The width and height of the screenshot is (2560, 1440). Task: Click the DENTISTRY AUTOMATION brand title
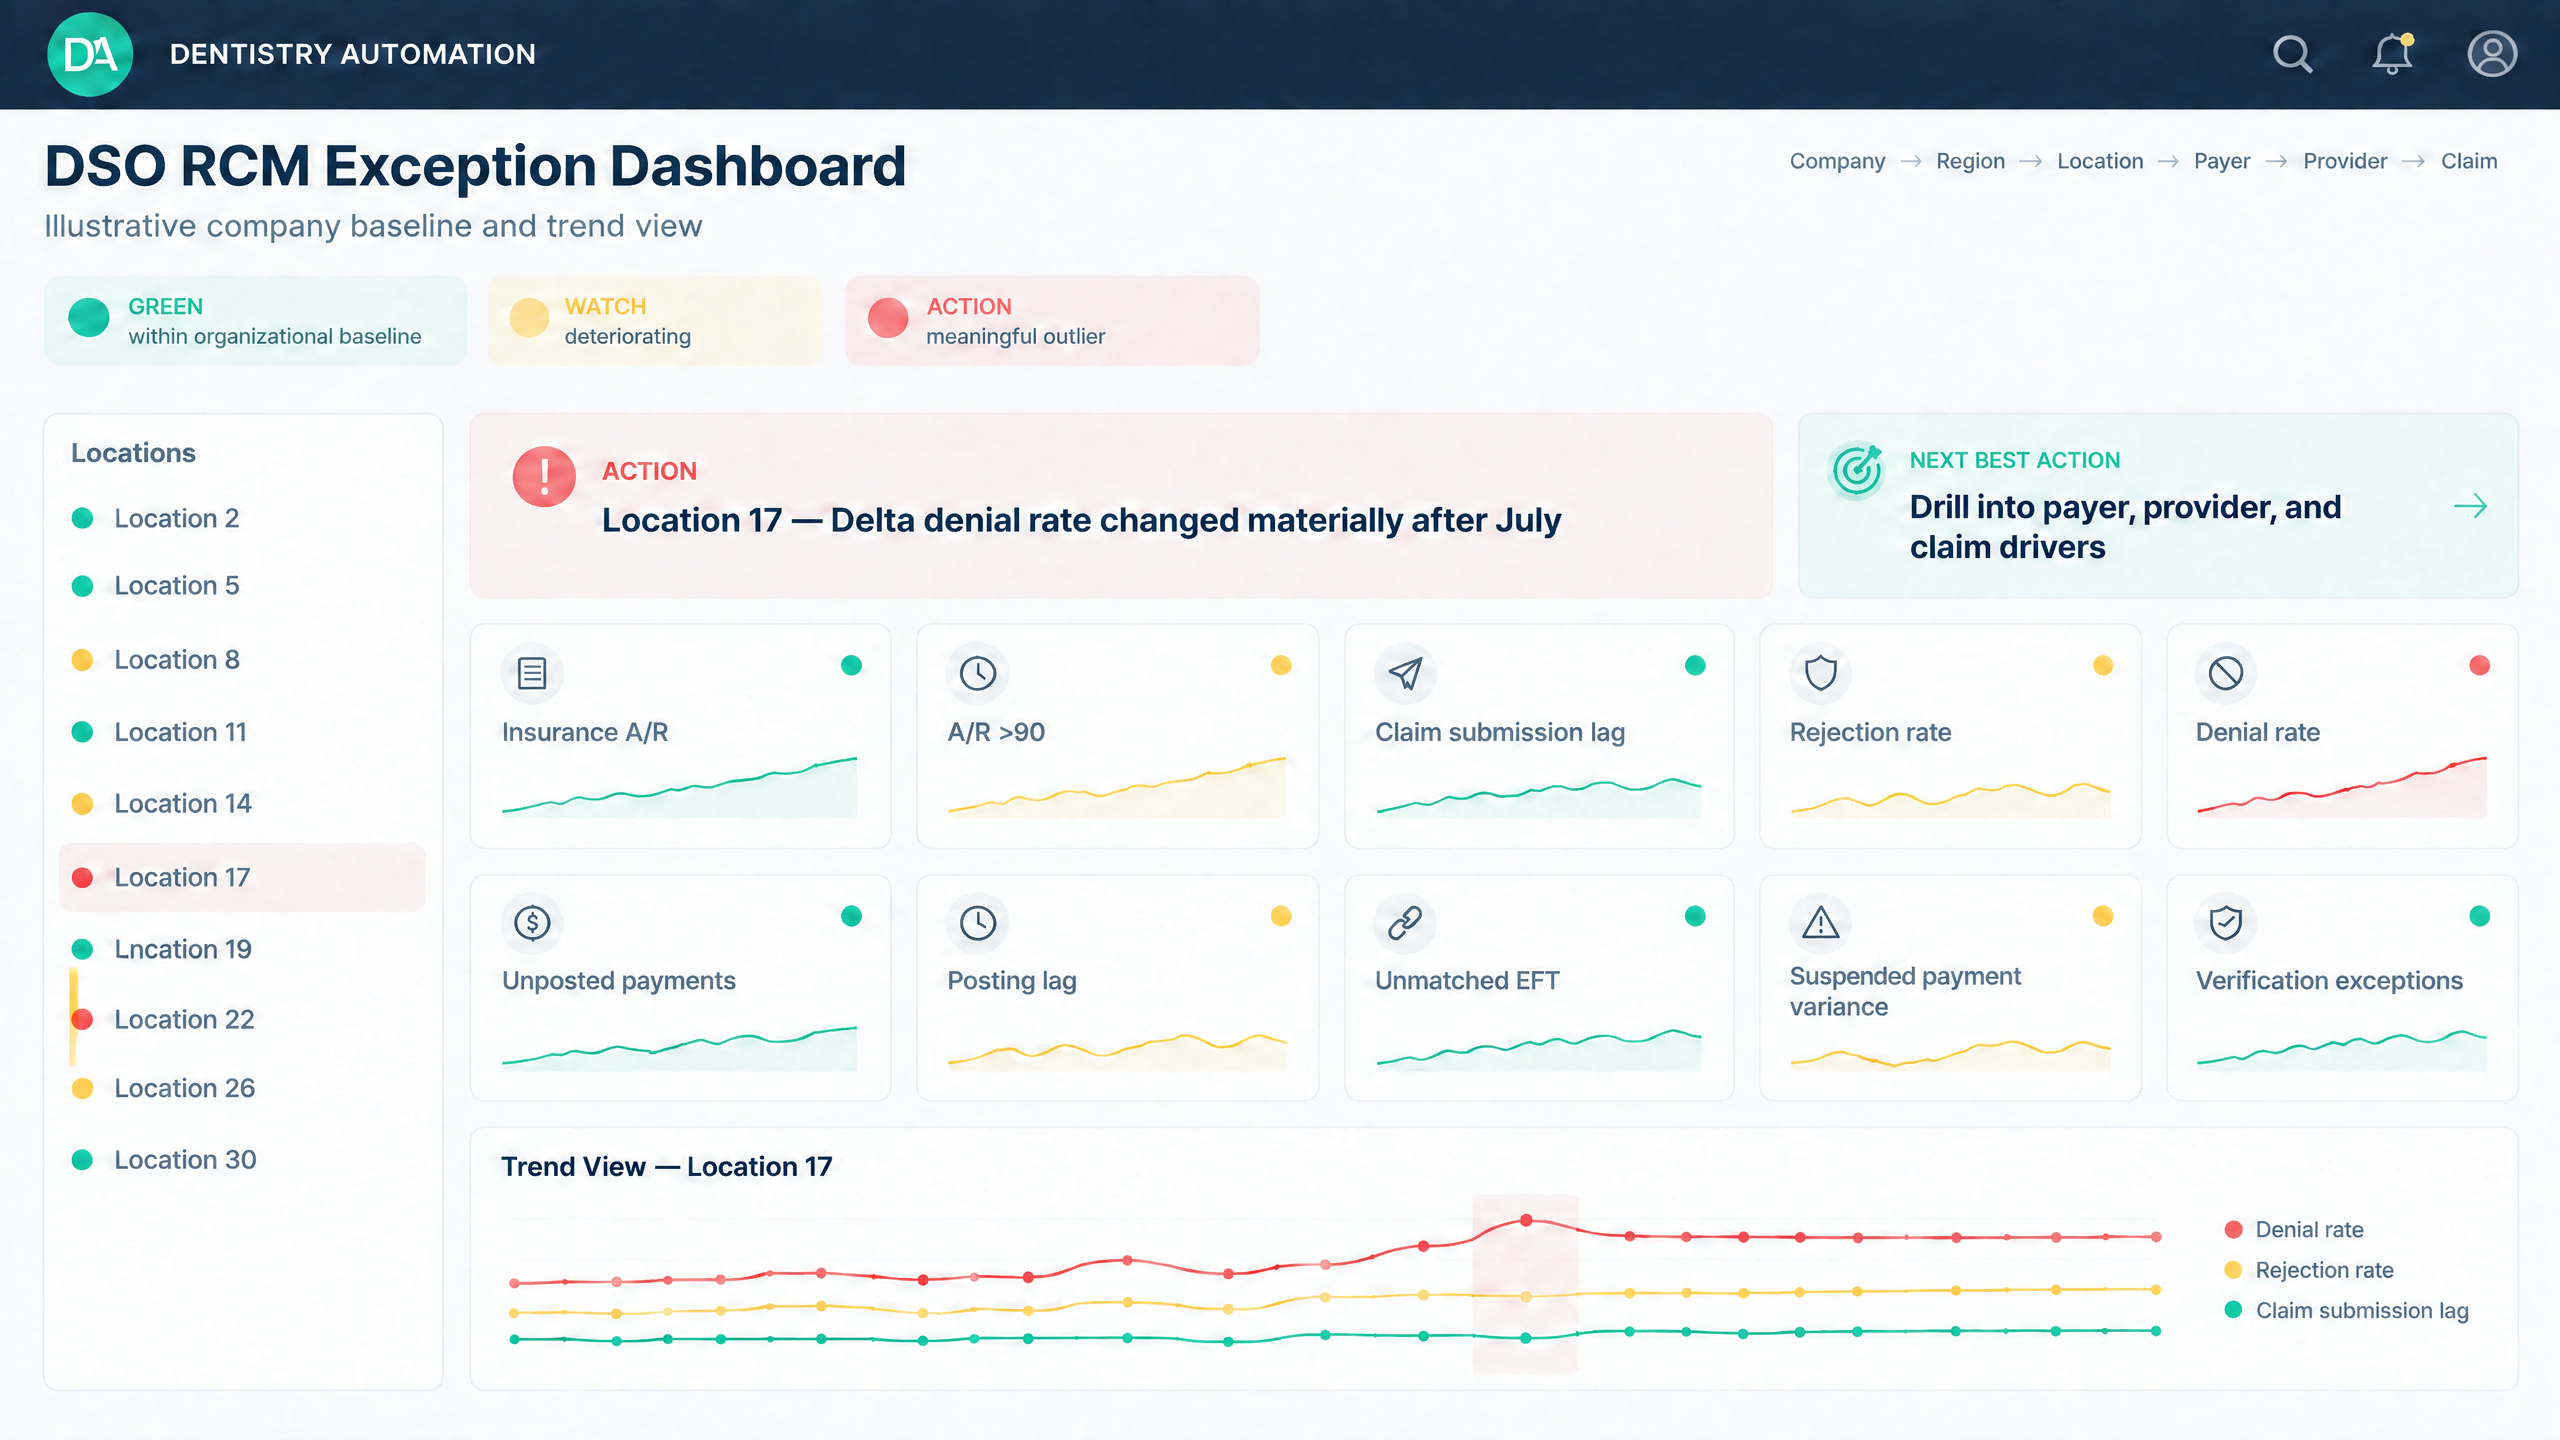(x=353, y=54)
